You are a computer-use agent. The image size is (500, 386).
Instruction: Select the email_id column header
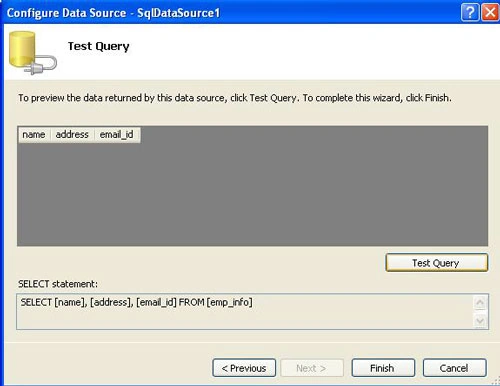click(117, 135)
